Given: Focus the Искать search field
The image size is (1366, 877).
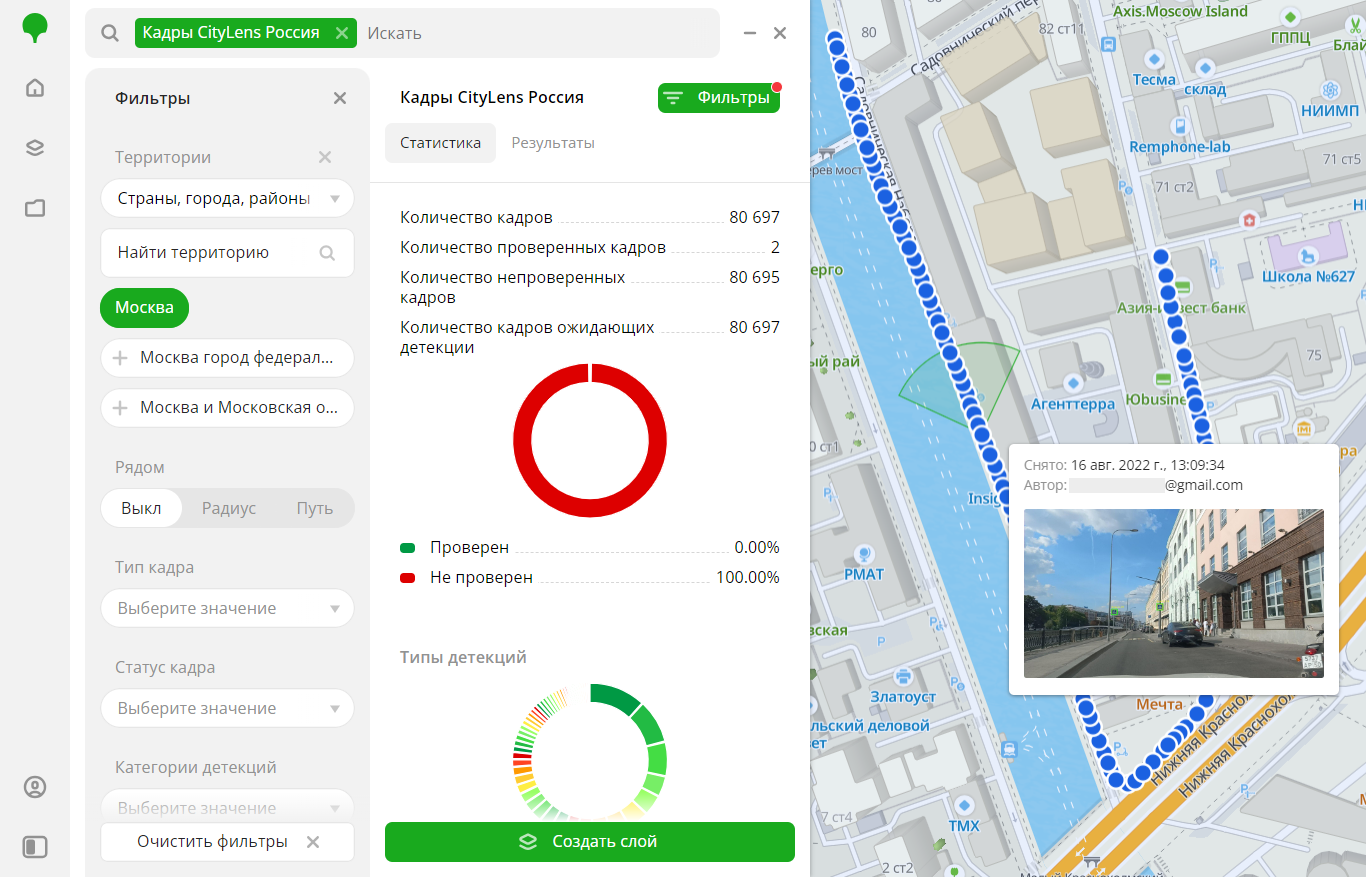Looking at the screenshot, I should point(536,33).
